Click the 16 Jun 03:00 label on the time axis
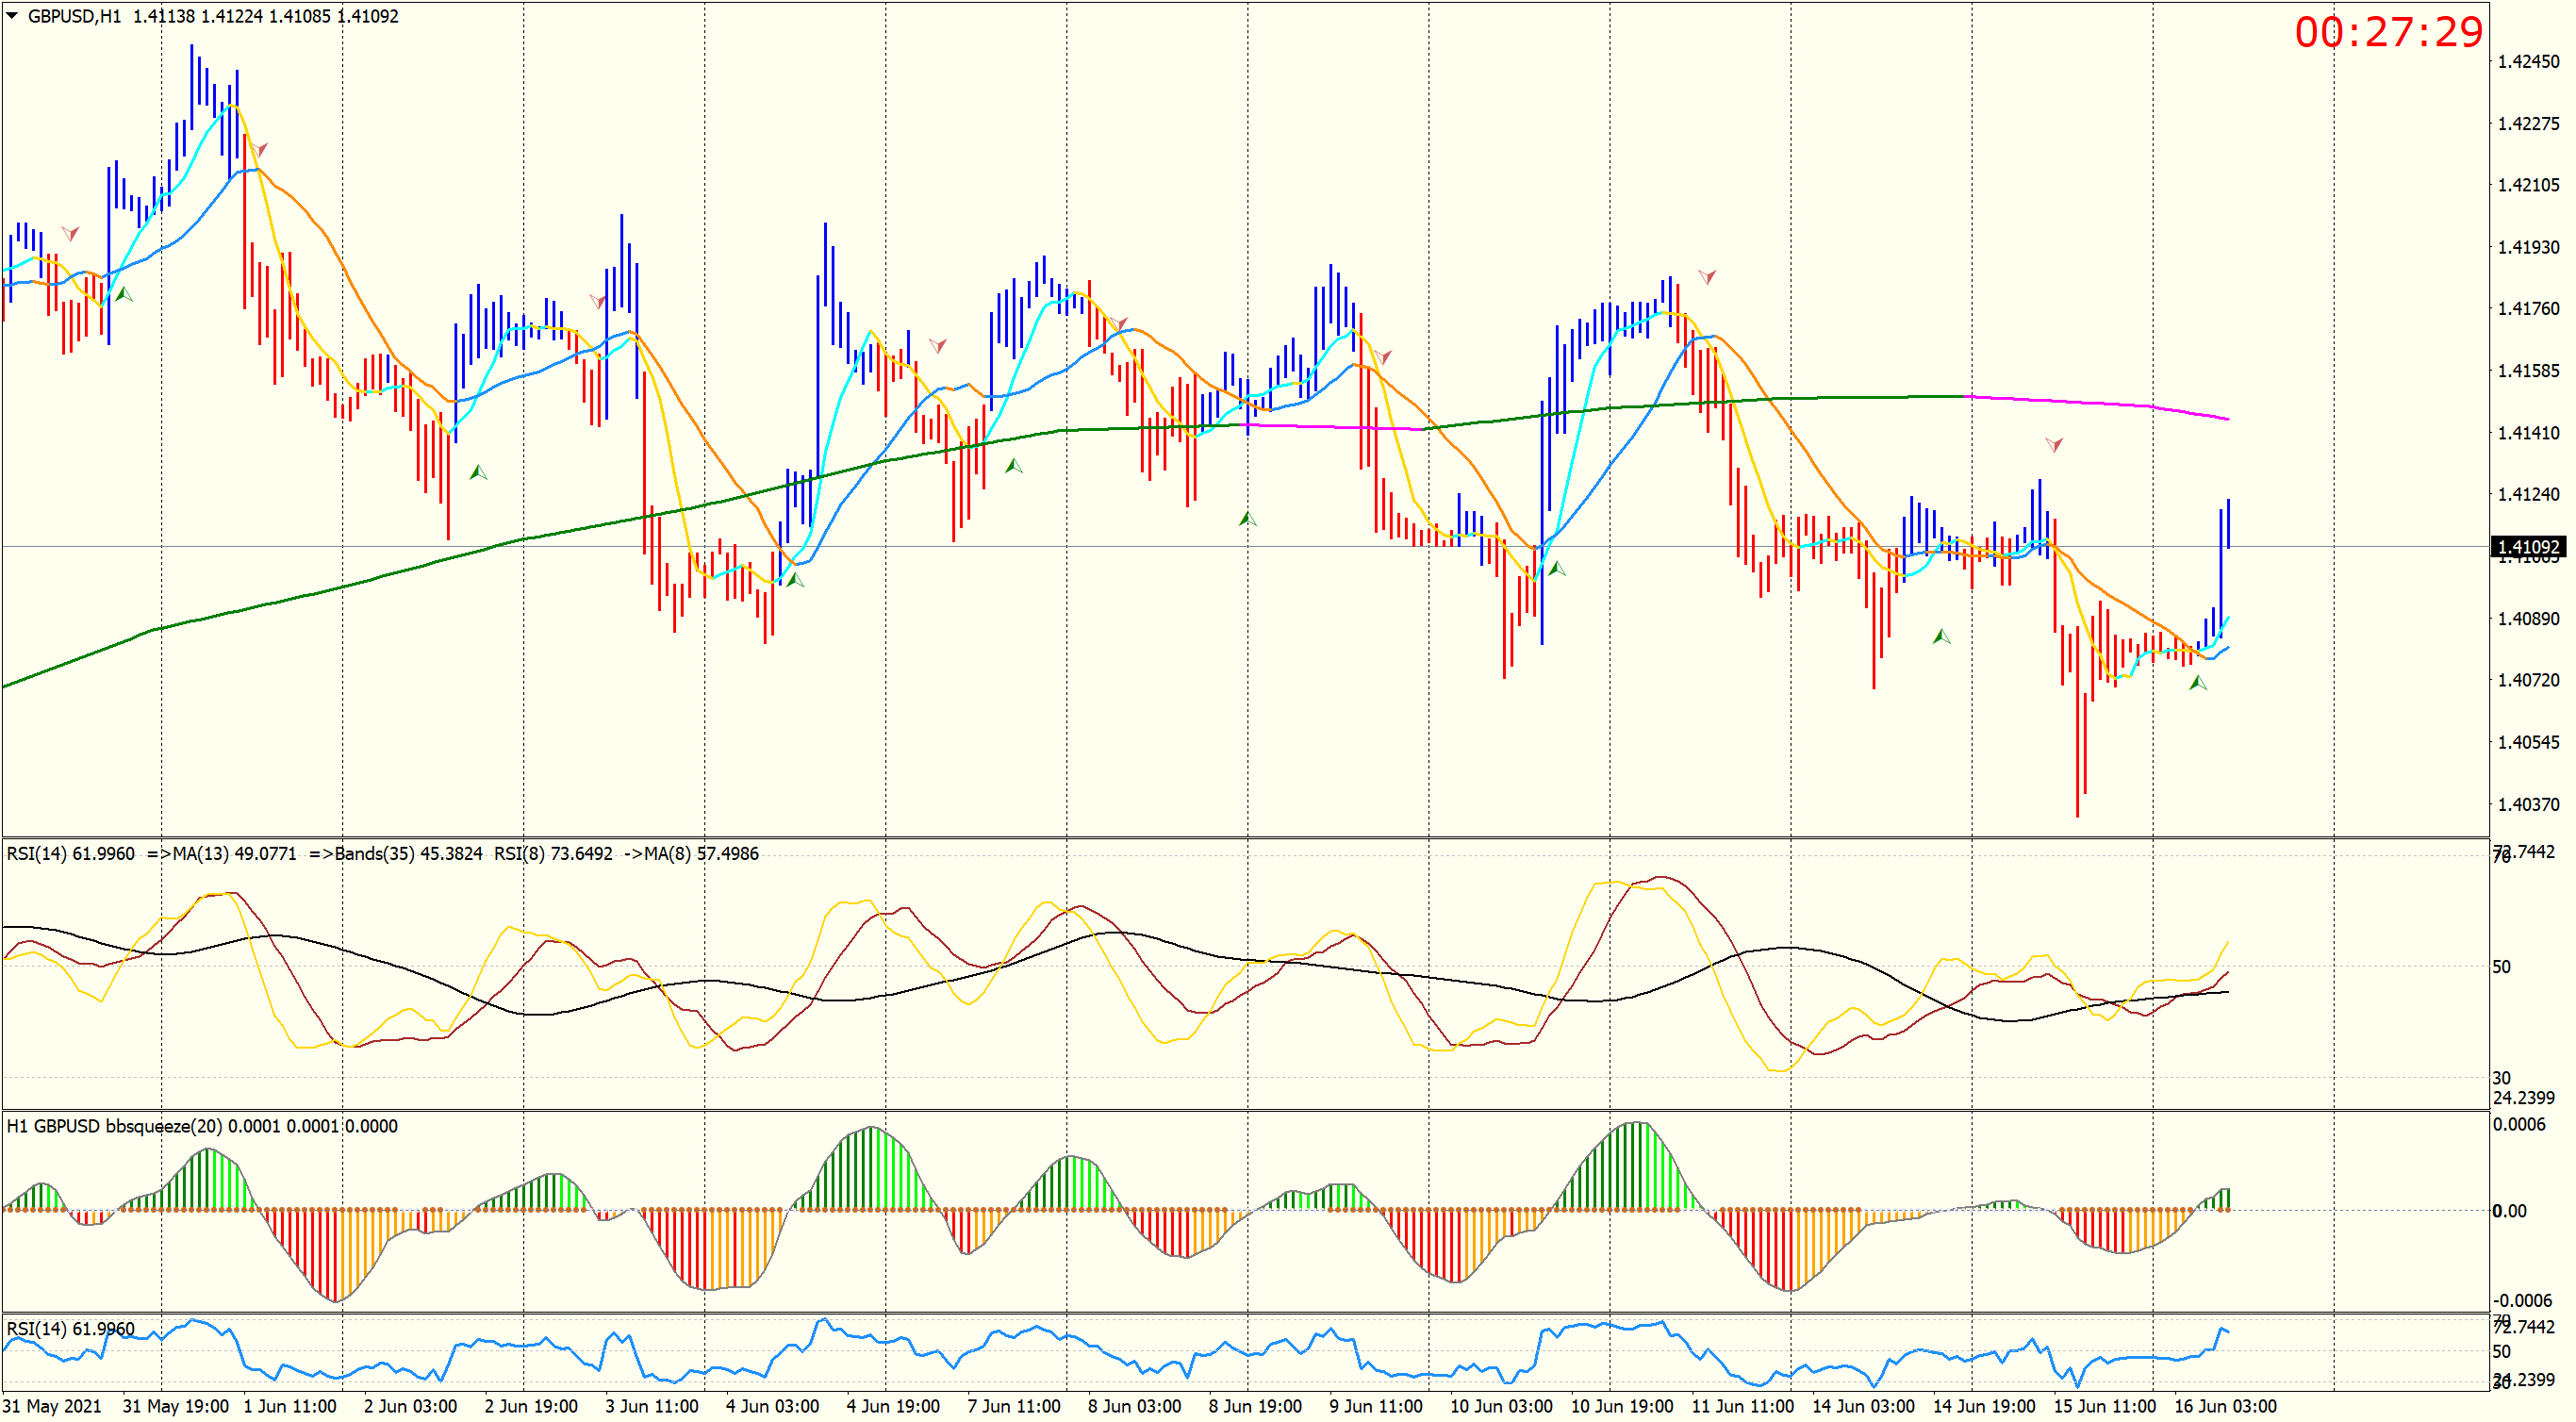2576x1422 pixels. (x=2224, y=1406)
